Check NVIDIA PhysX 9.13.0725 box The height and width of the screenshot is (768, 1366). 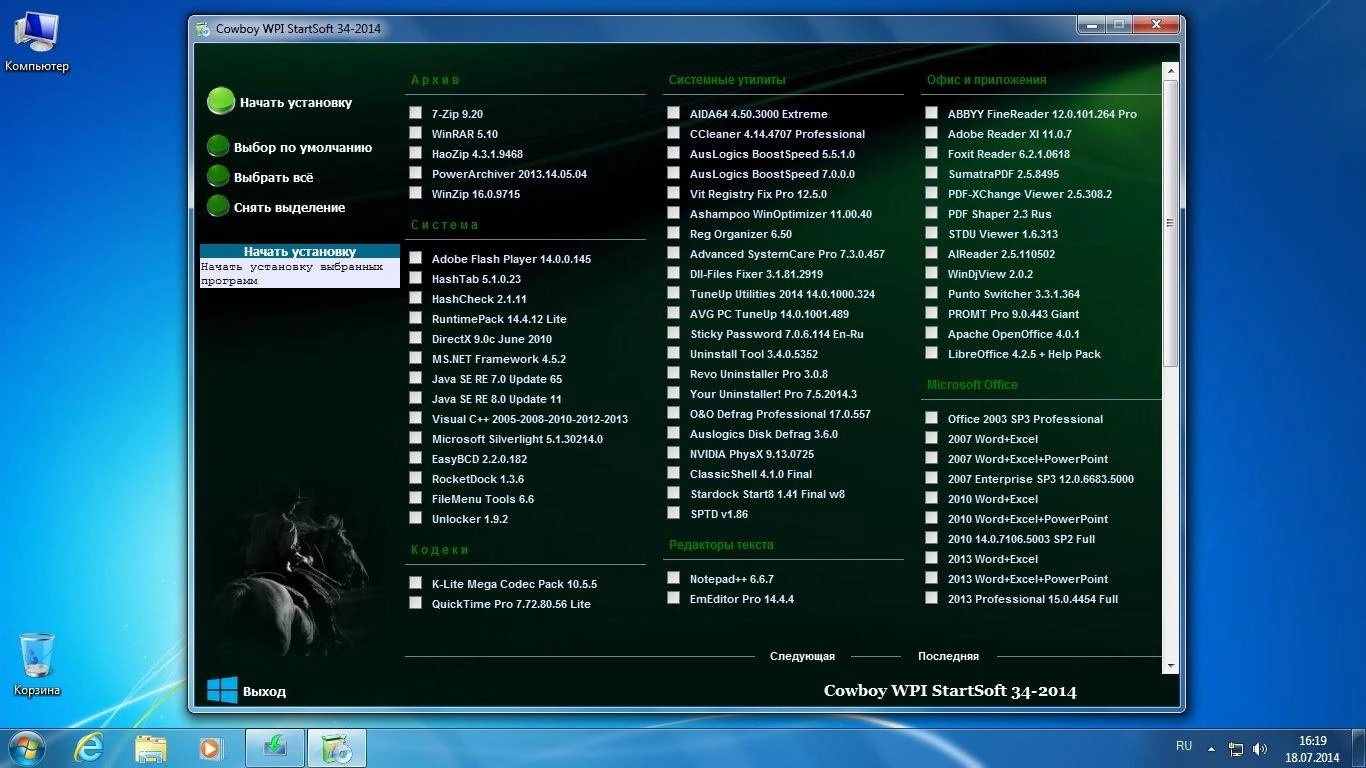point(673,453)
